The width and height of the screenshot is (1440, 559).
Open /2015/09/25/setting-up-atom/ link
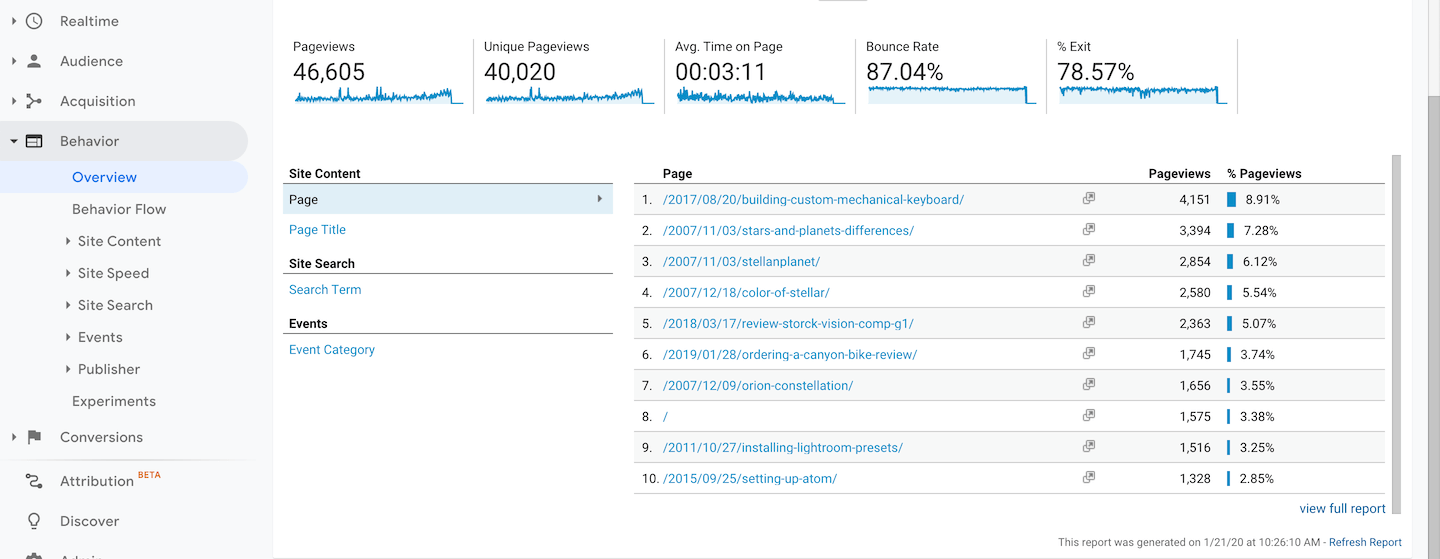coord(750,478)
